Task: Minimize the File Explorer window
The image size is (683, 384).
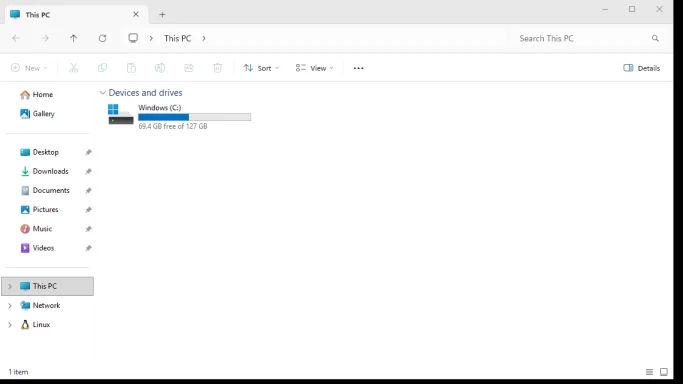Action: [605, 9]
